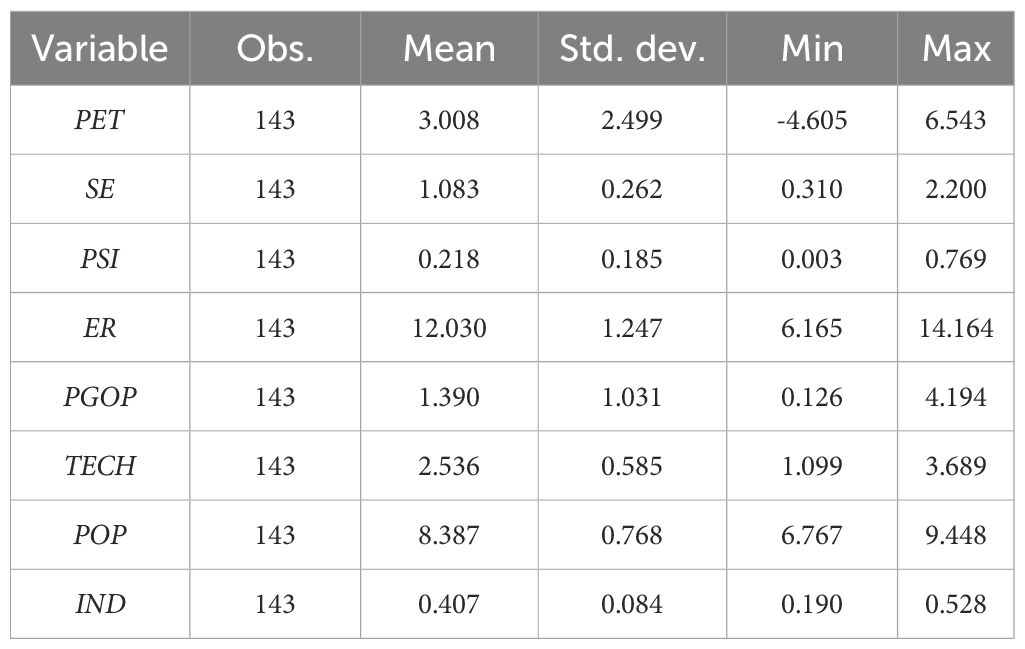Select the IND std. dev. value 0.084
1025x649 pixels.
coord(632,605)
